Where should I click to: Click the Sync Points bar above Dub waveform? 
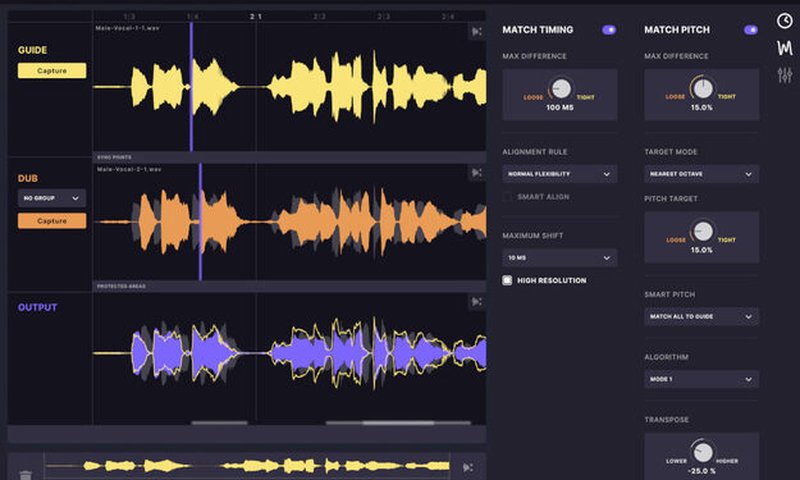(x=289, y=157)
